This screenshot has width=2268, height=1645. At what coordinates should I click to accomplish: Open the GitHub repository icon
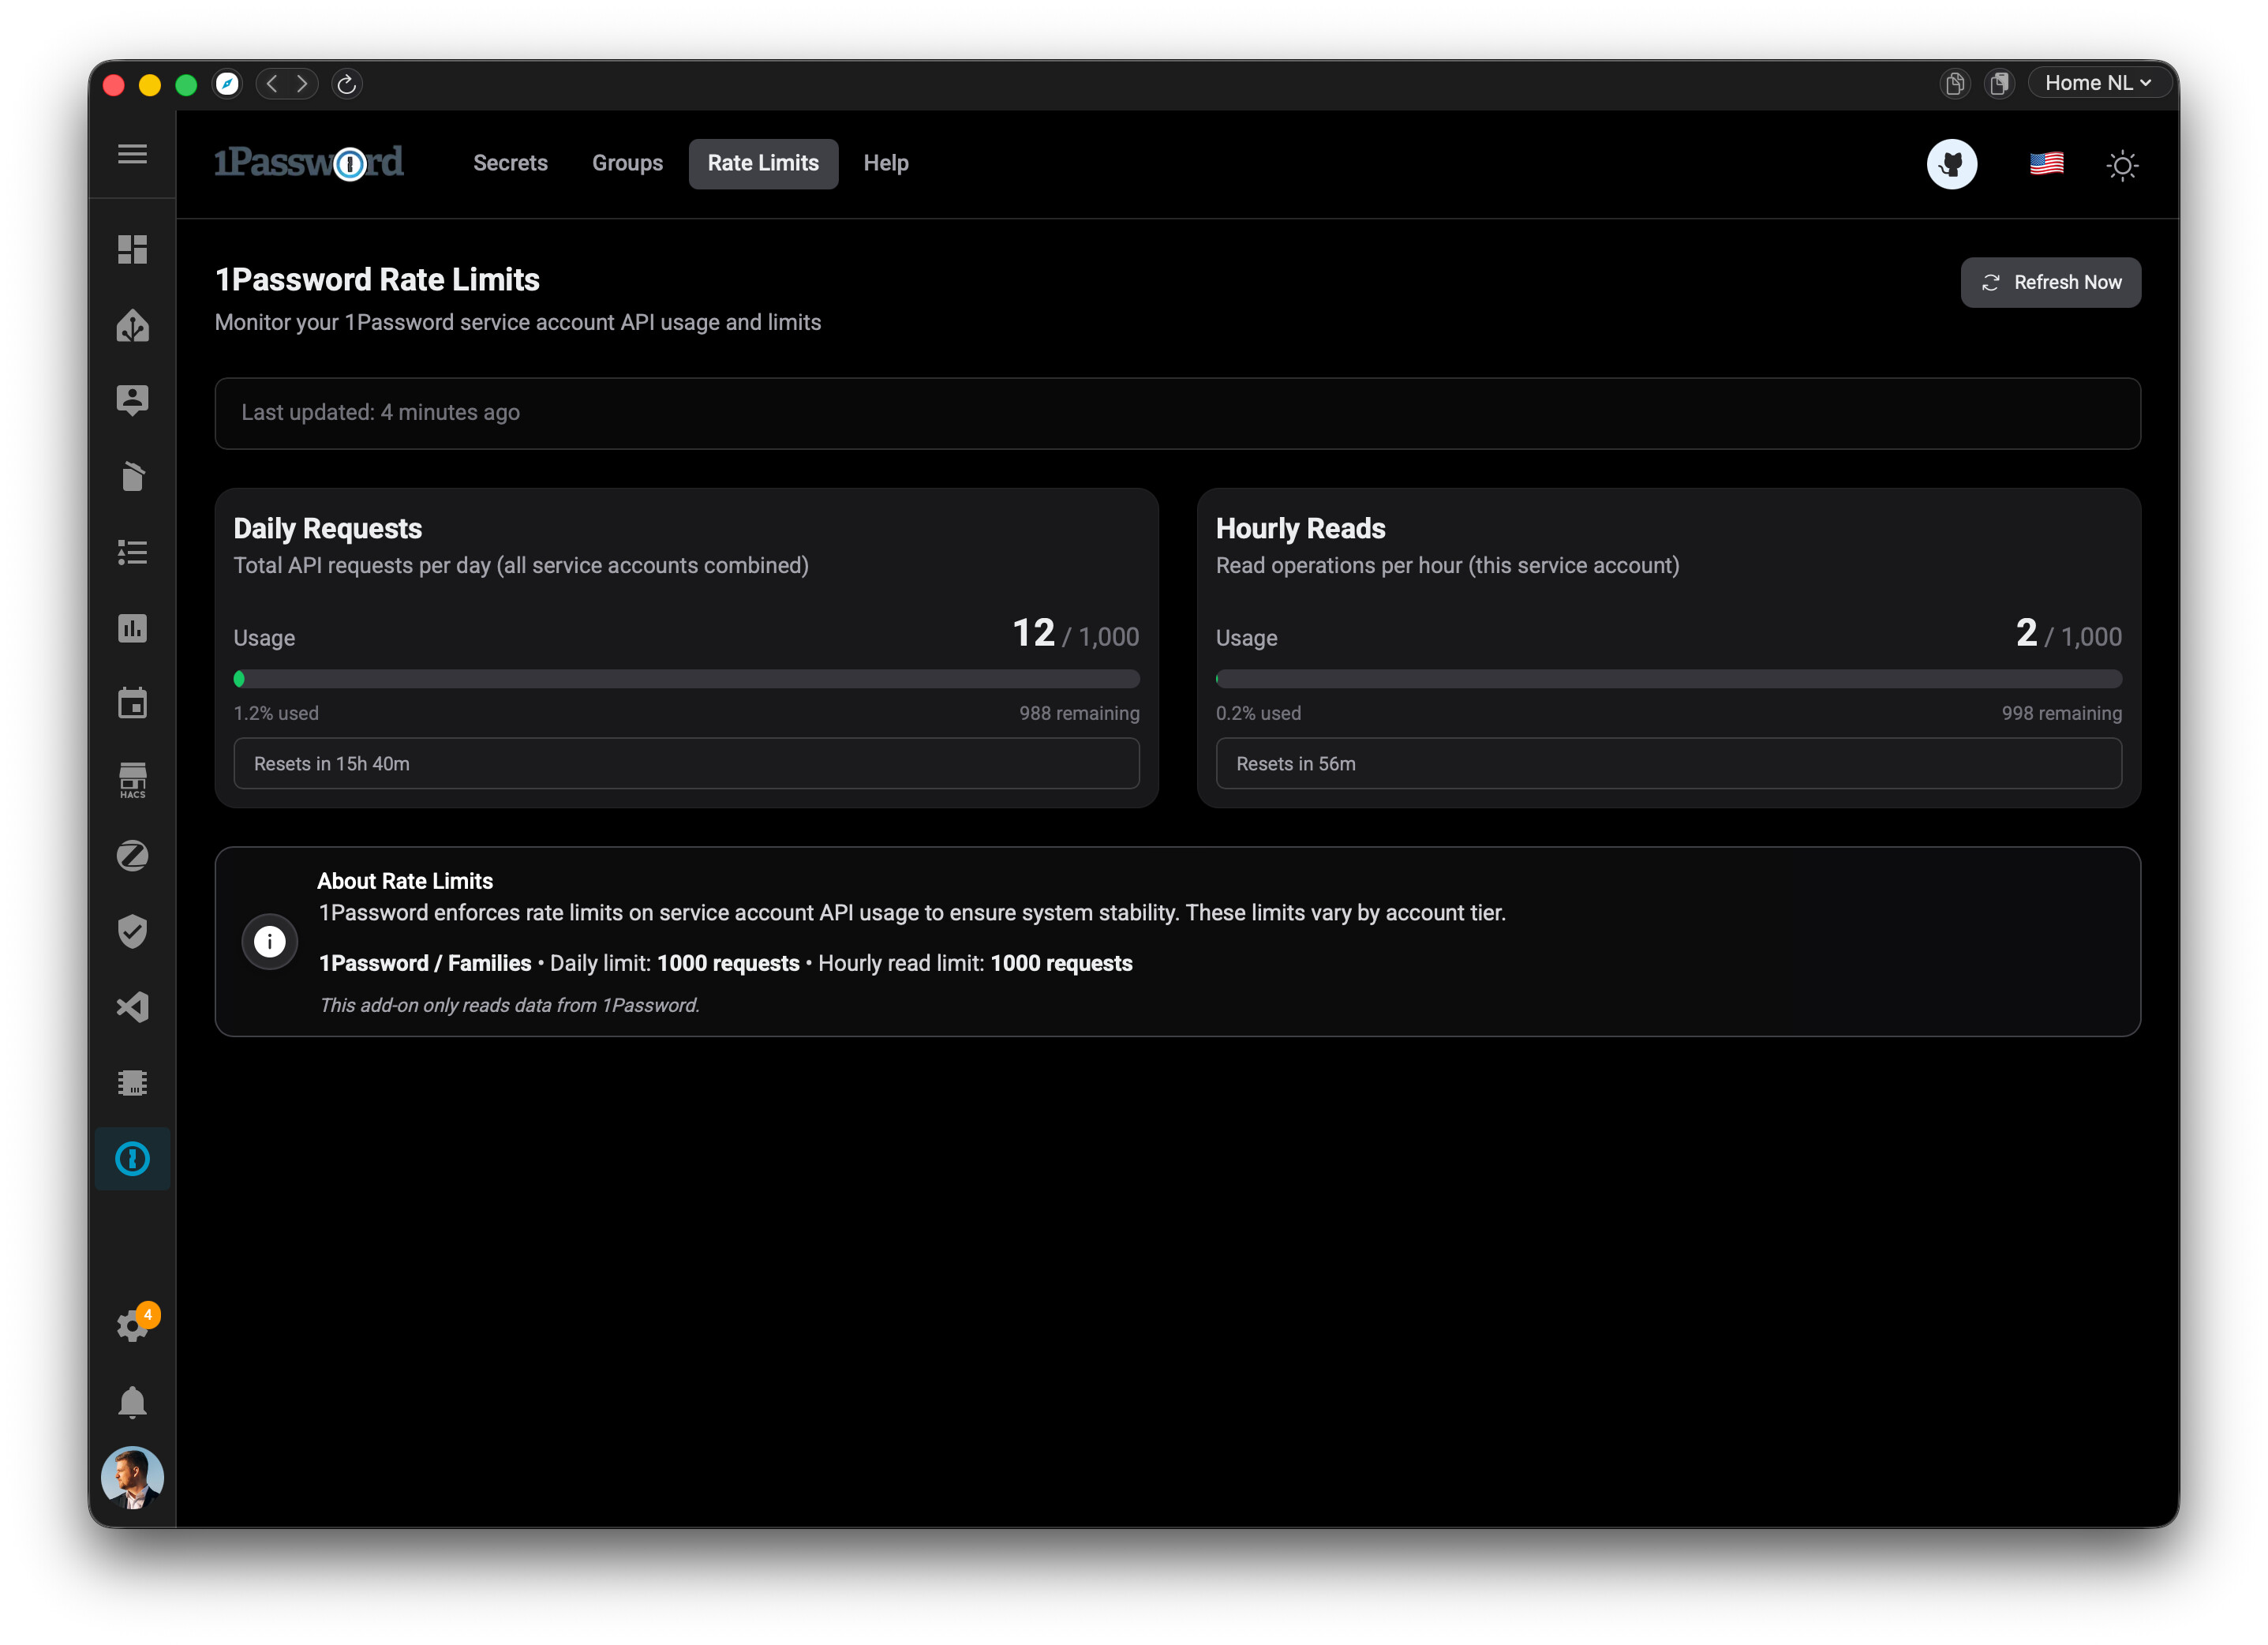1951,164
